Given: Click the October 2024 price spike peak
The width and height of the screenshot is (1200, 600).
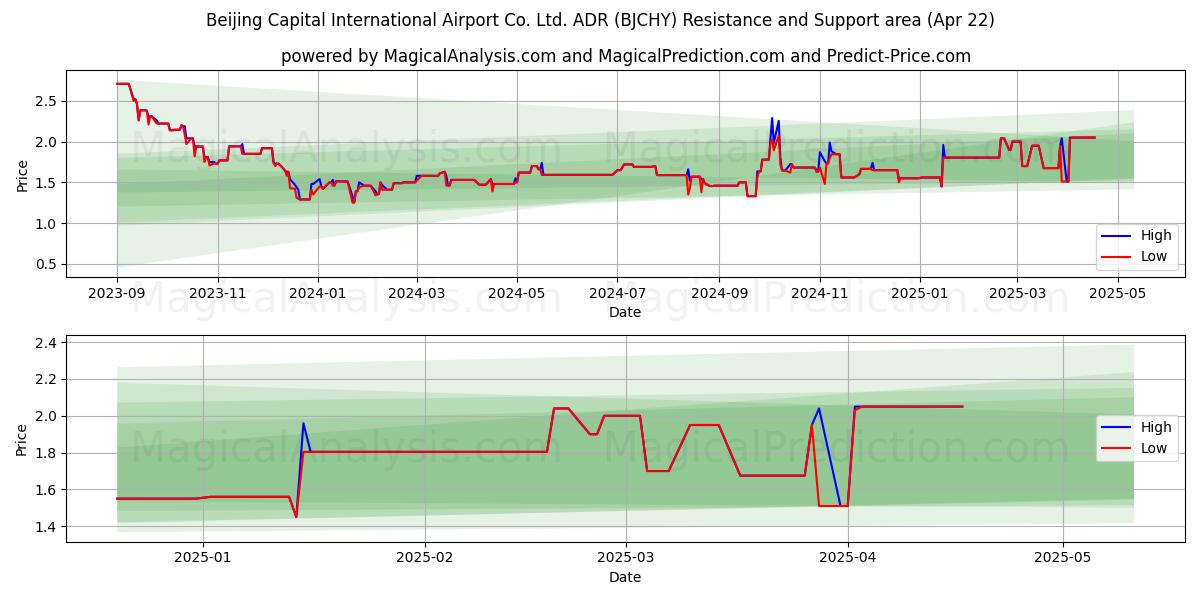Looking at the screenshot, I should pos(772,118).
